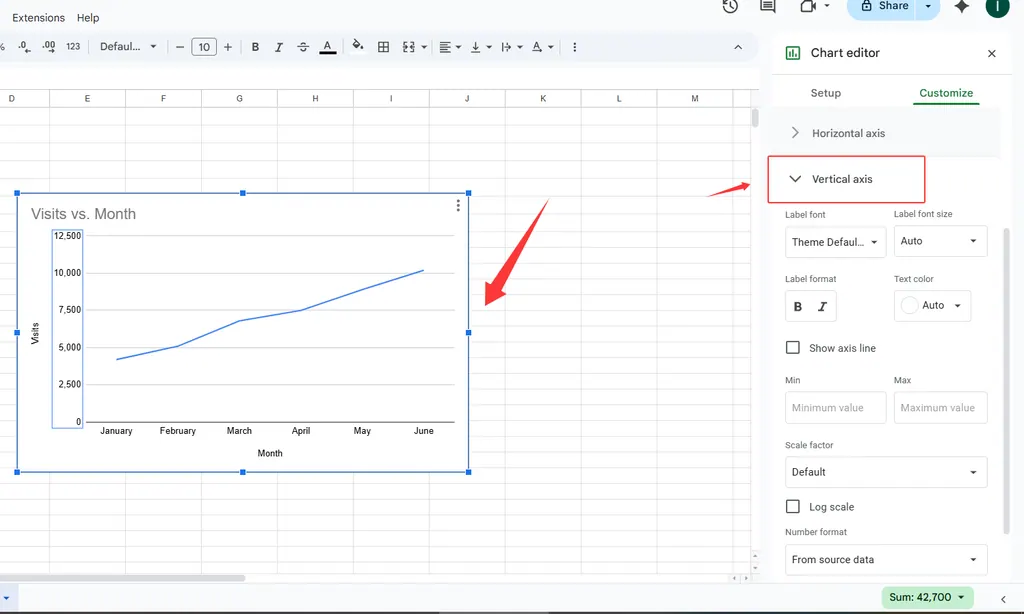Open the Label font size dropdown
The height and width of the screenshot is (614, 1024).
pos(939,241)
